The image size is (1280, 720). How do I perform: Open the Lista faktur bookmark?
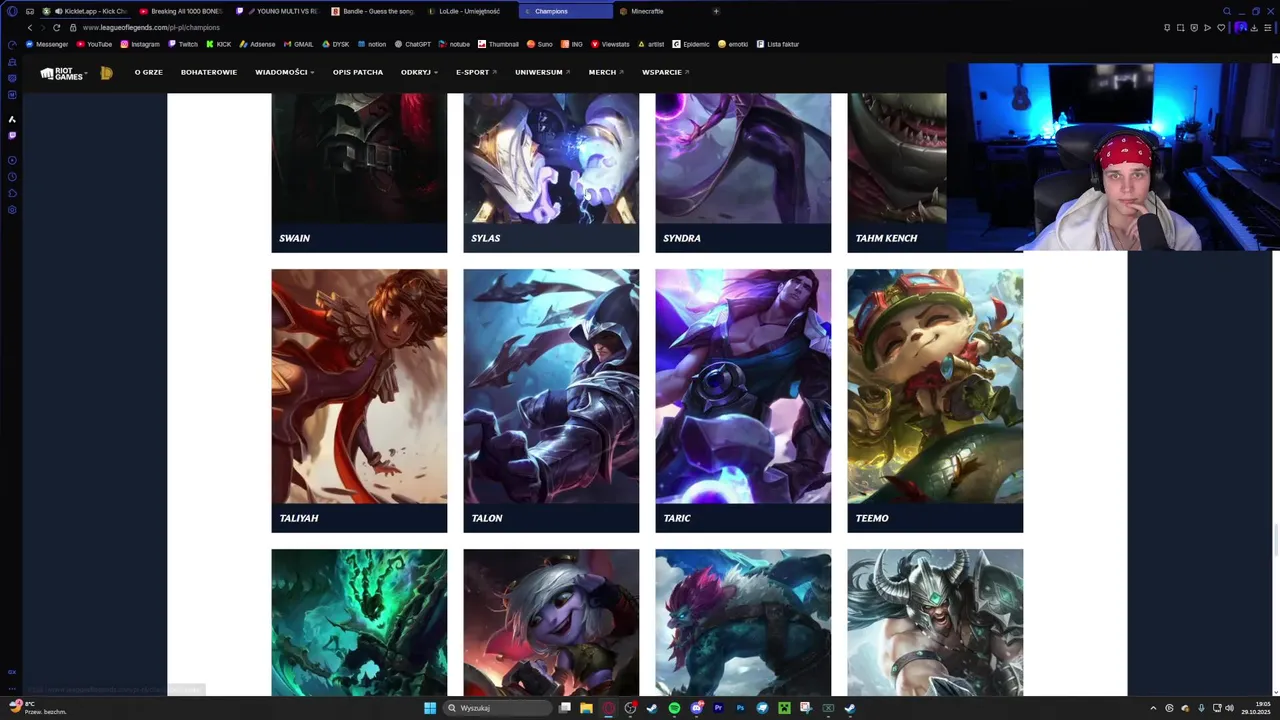point(778,44)
